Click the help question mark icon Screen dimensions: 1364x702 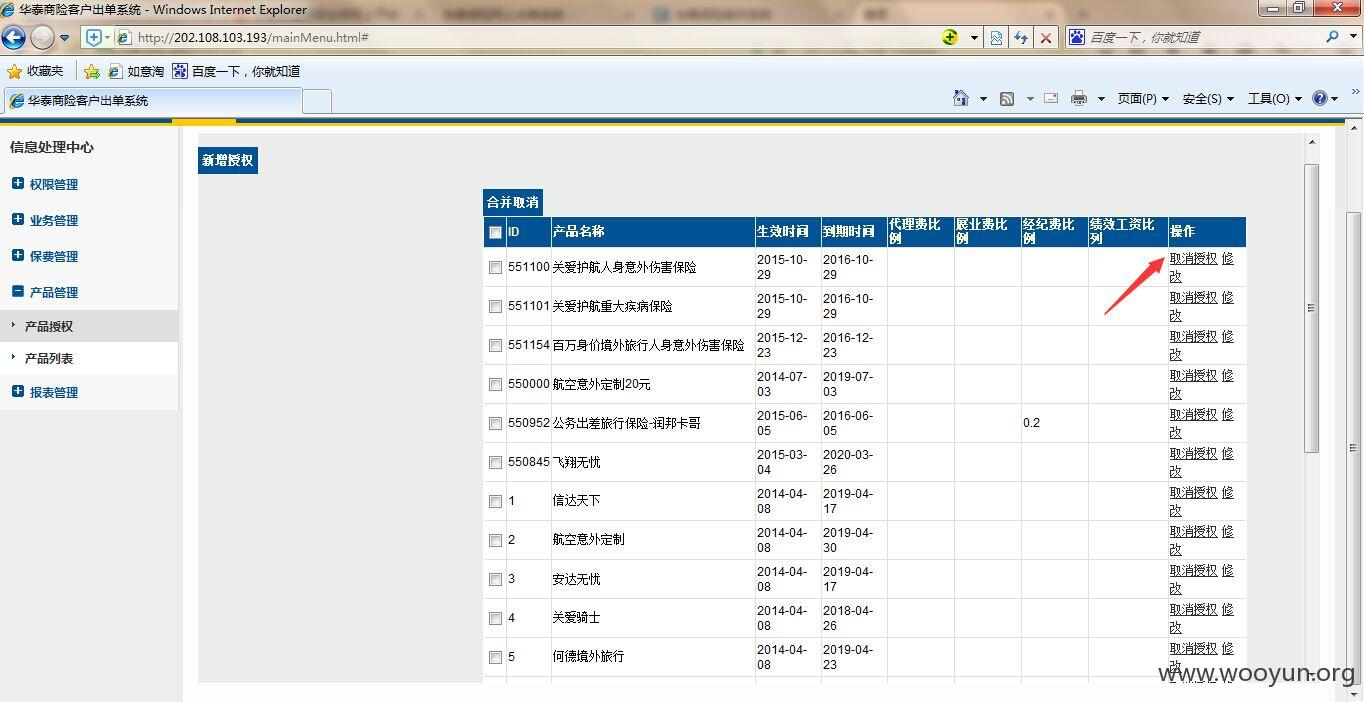click(x=1319, y=98)
